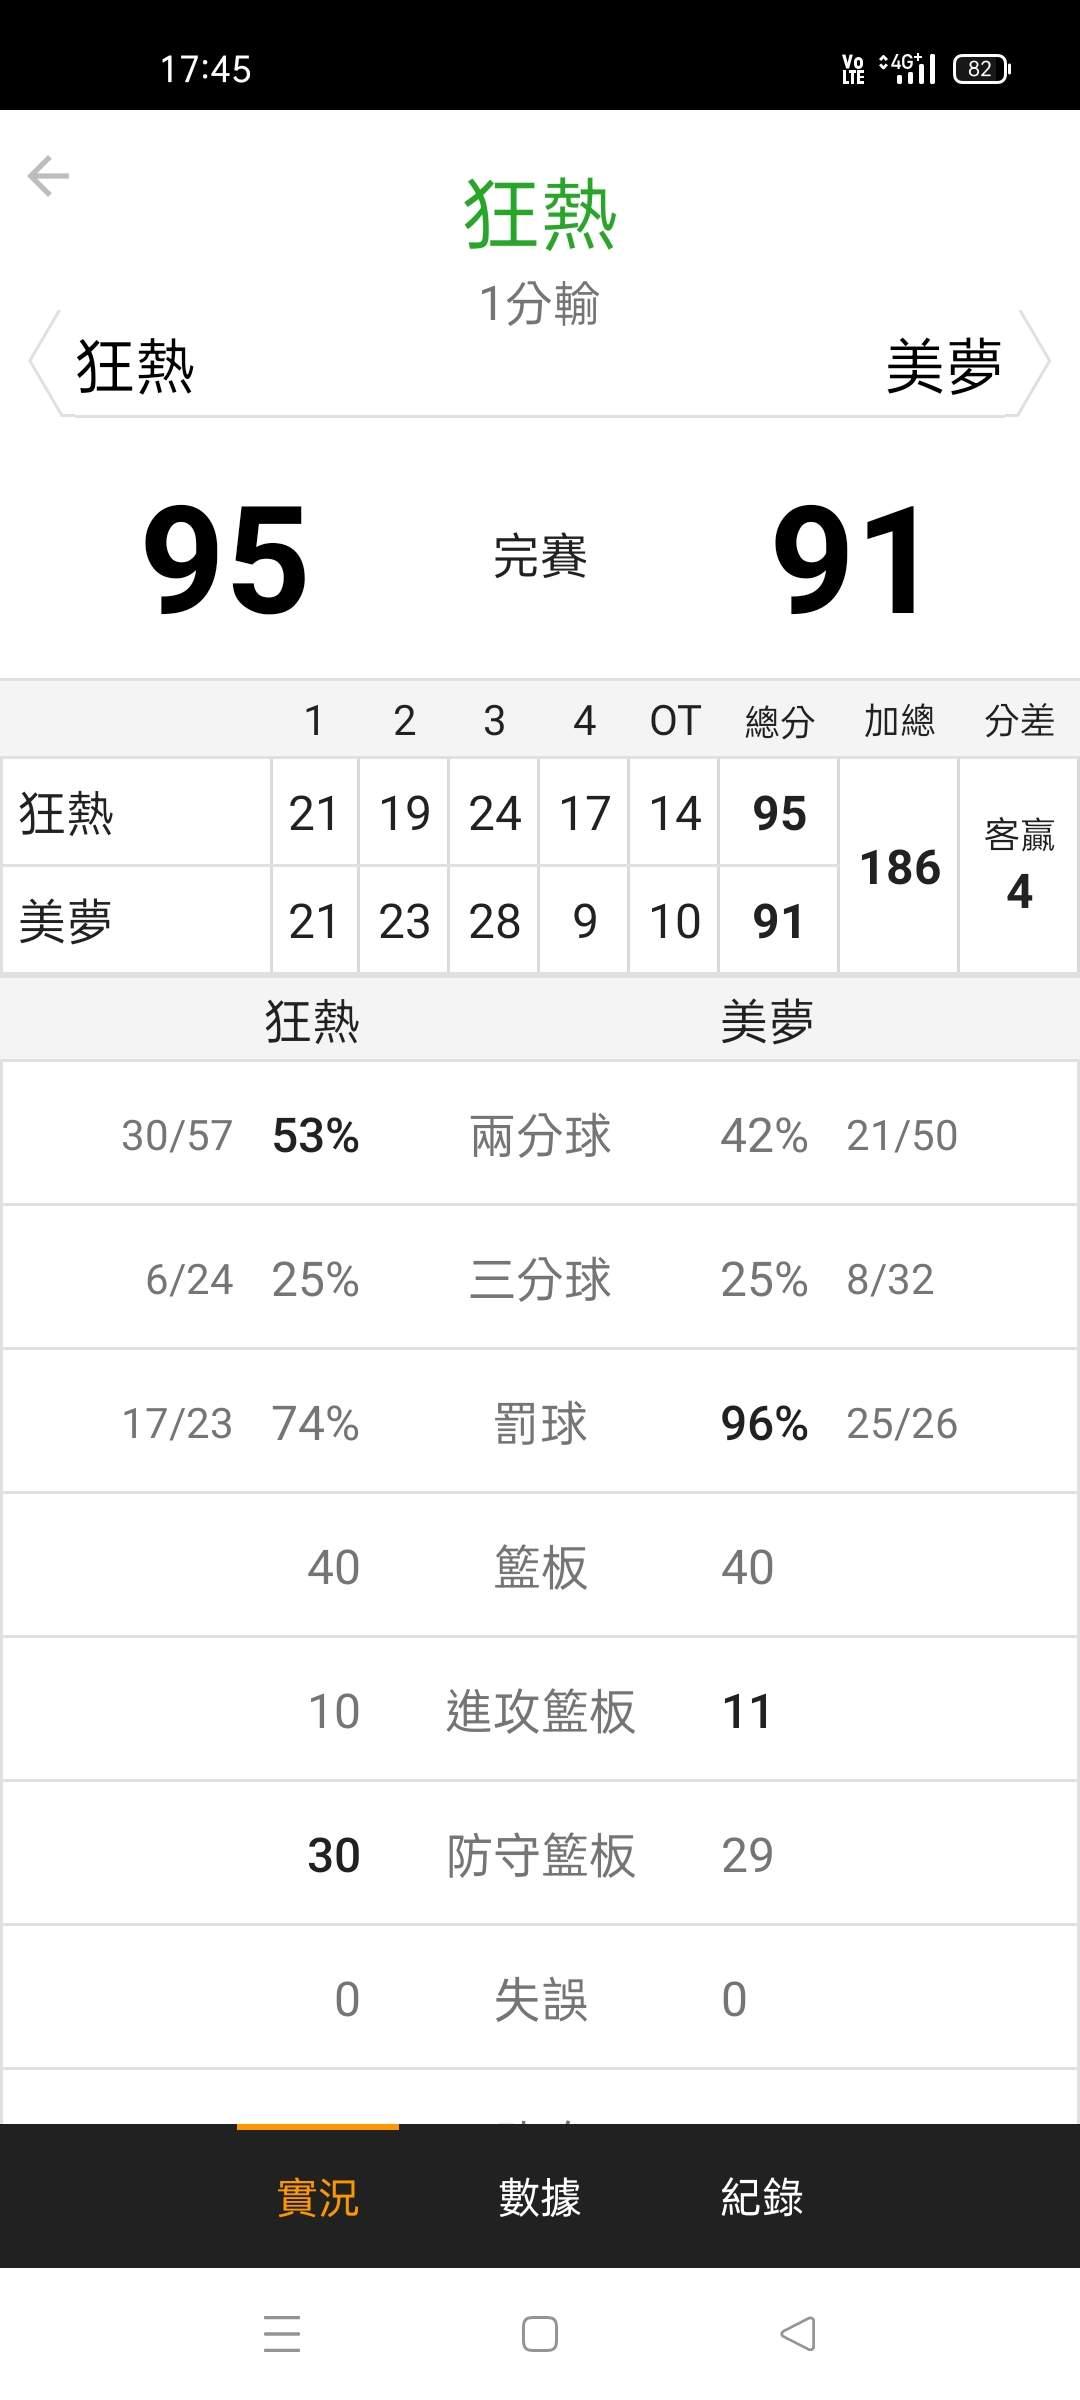Tap Android back triangle icon
The height and width of the screenshot is (2400, 1080).
tap(798, 2334)
